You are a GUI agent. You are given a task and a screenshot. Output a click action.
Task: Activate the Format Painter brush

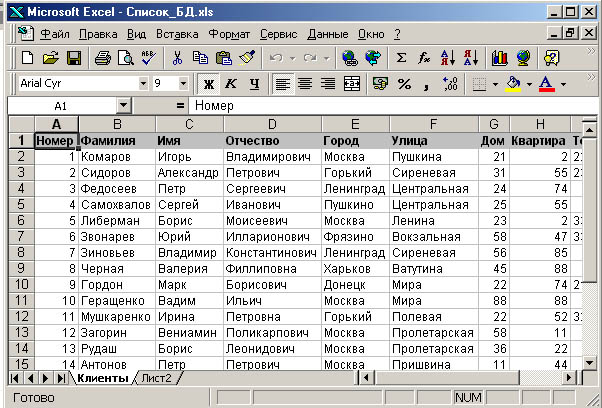click(x=247, y=58)
